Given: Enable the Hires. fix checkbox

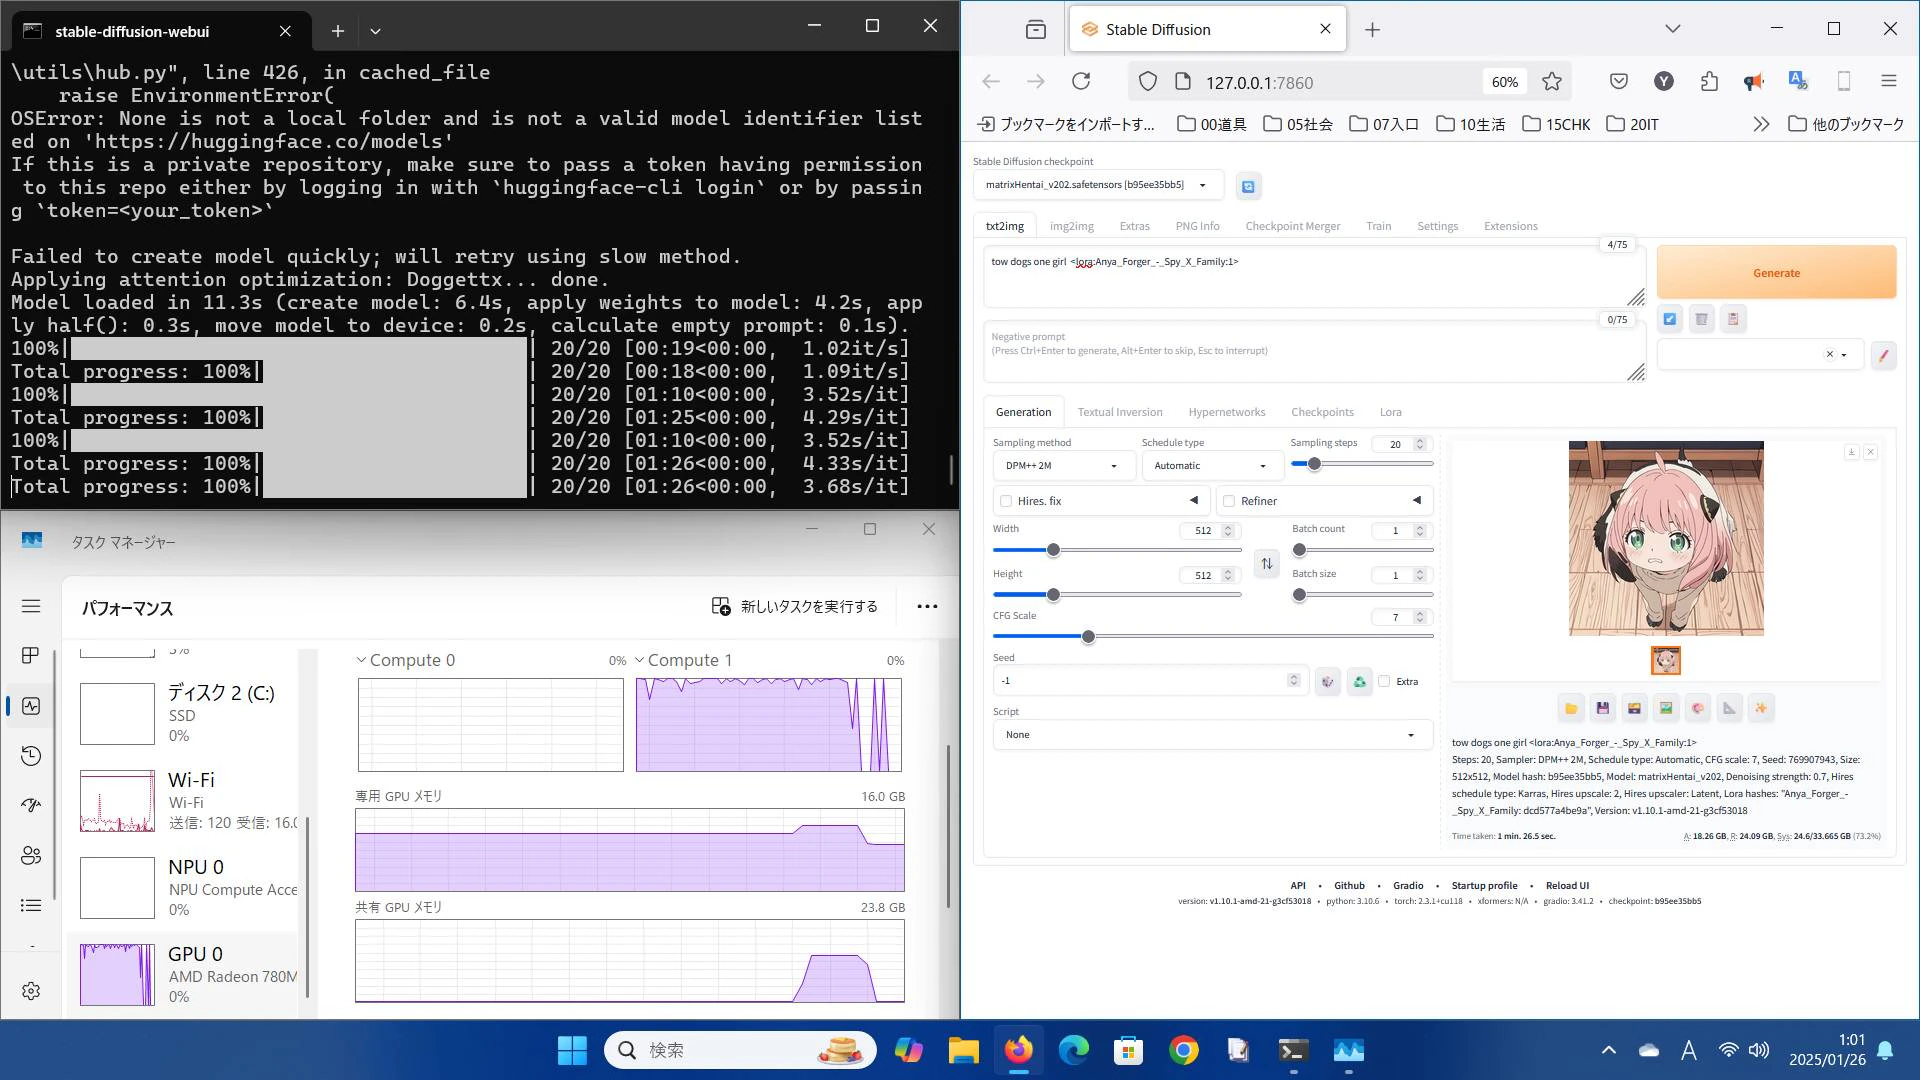Looking at the screenshot, I should tap(1006, 501).
